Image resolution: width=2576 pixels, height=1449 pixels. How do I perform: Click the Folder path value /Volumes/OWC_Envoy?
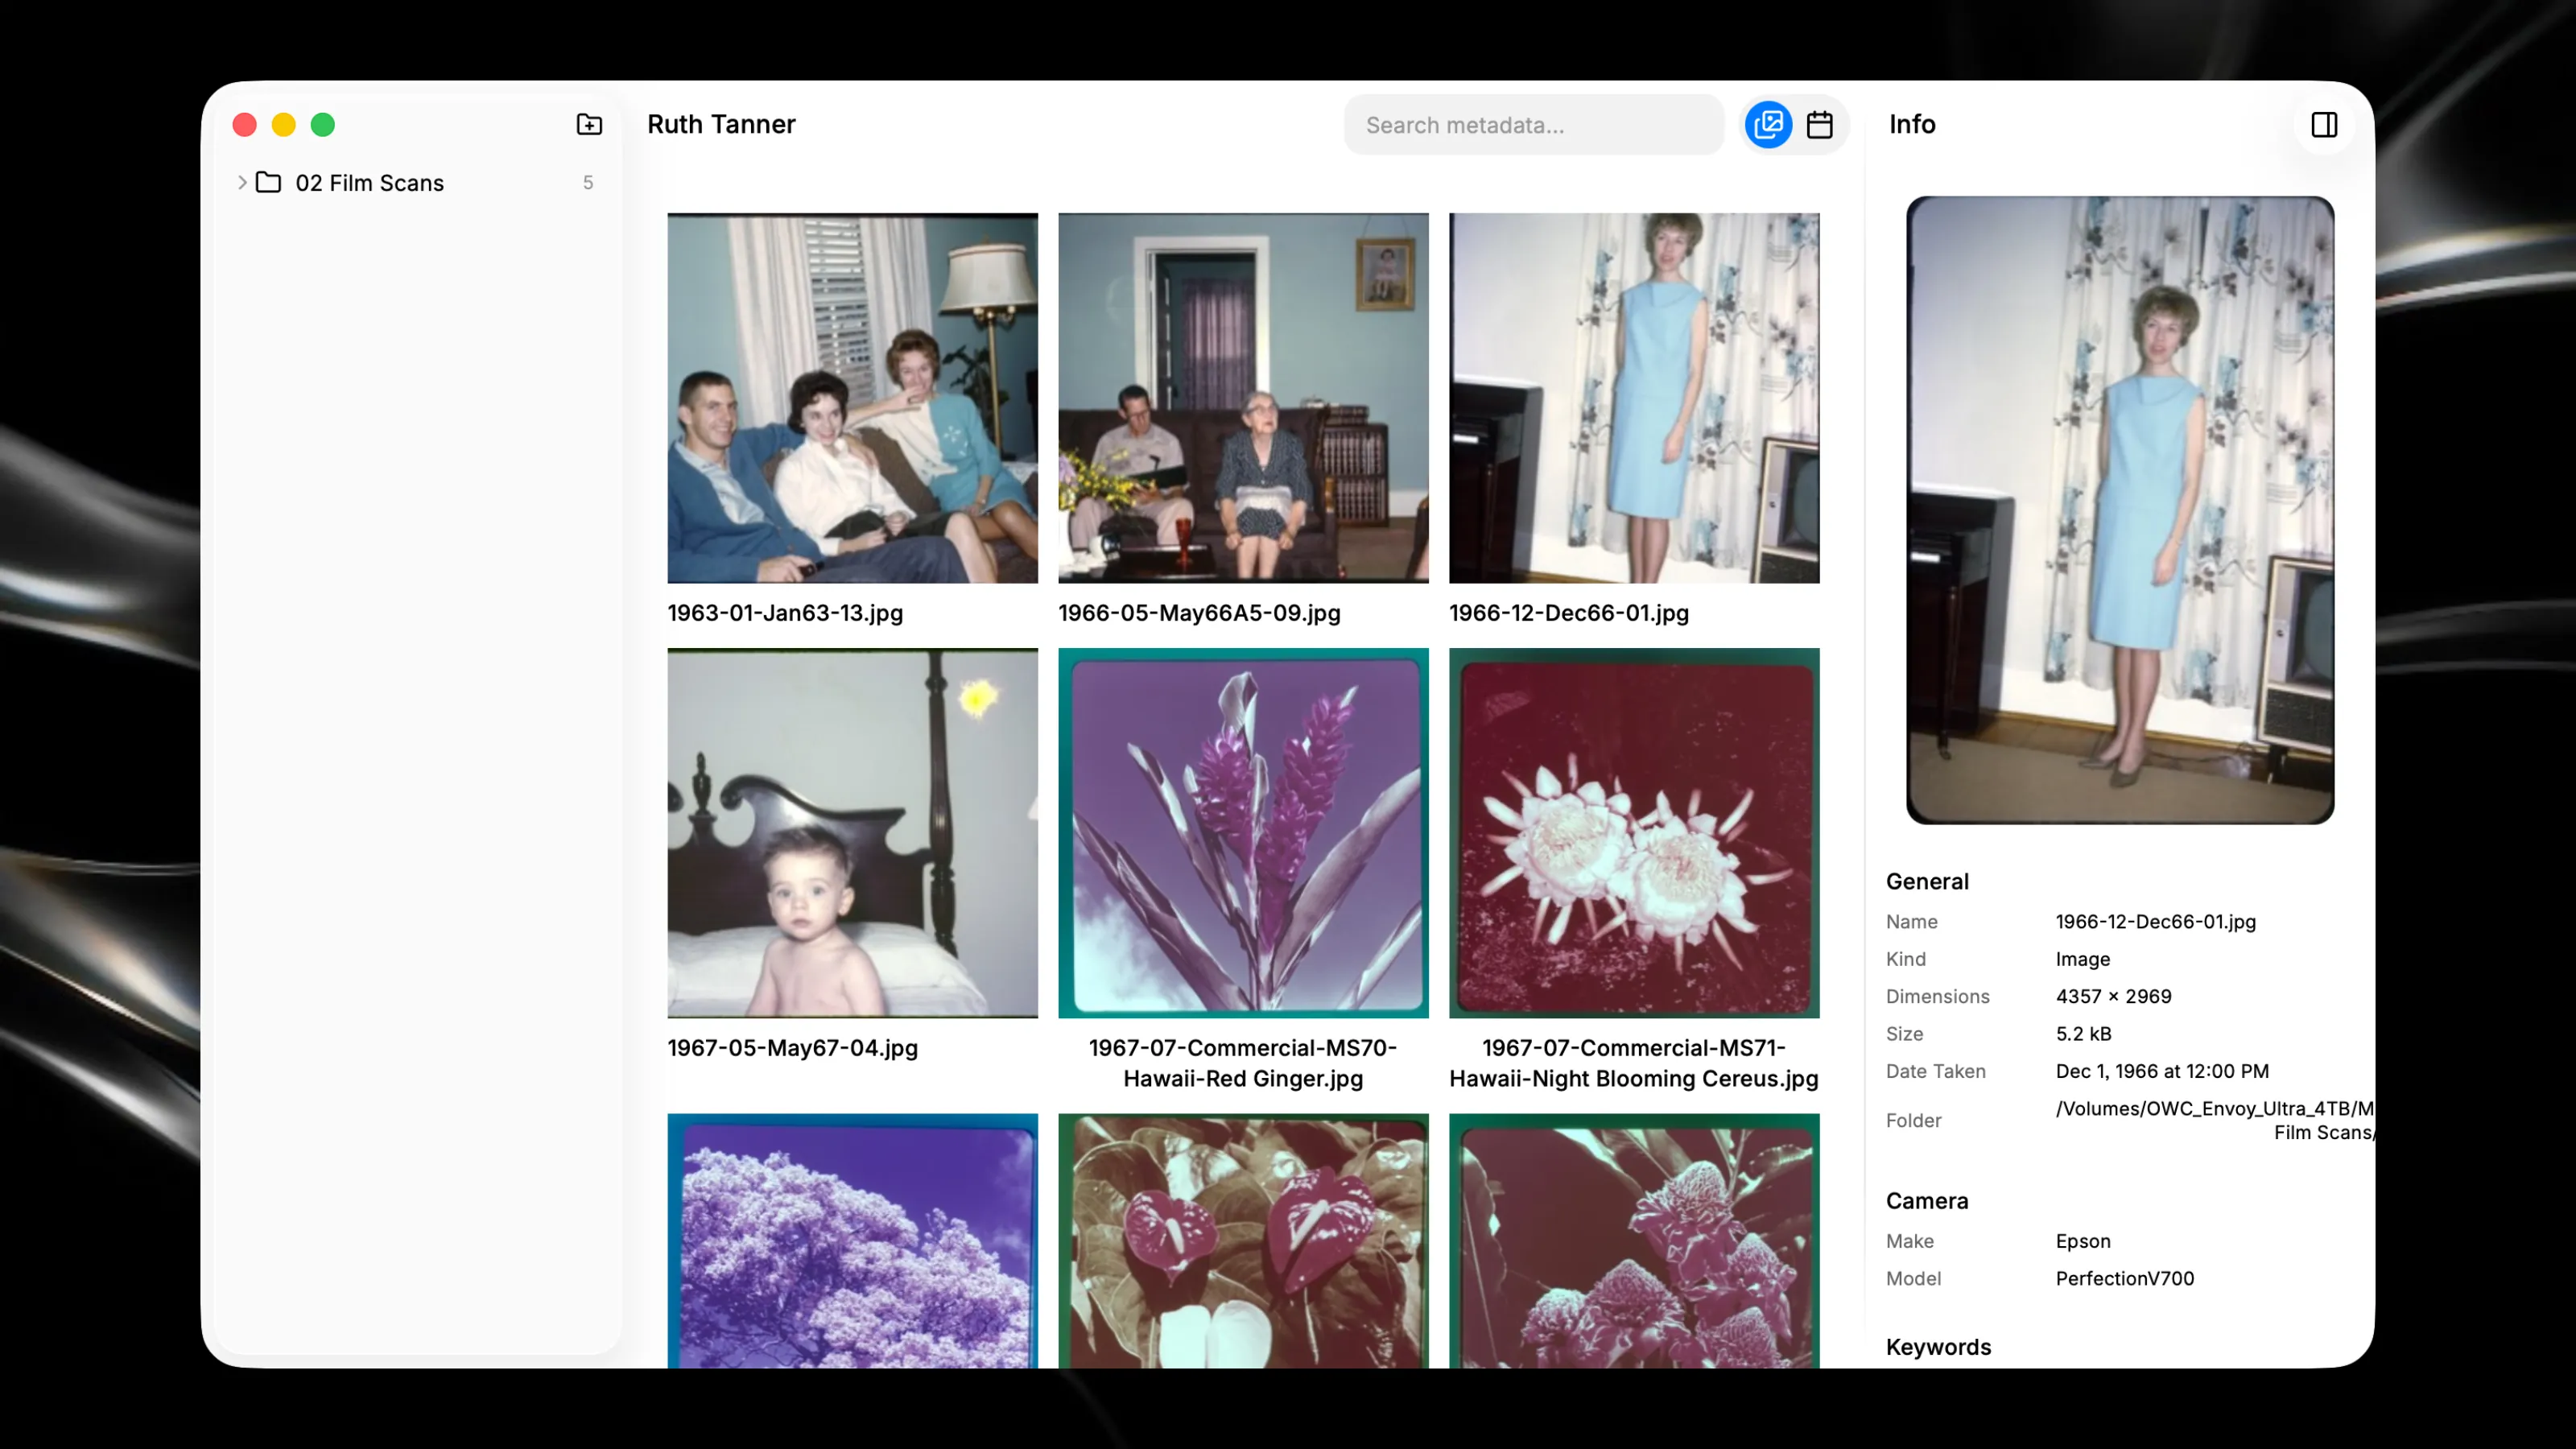click(x=2214, y=1120)
